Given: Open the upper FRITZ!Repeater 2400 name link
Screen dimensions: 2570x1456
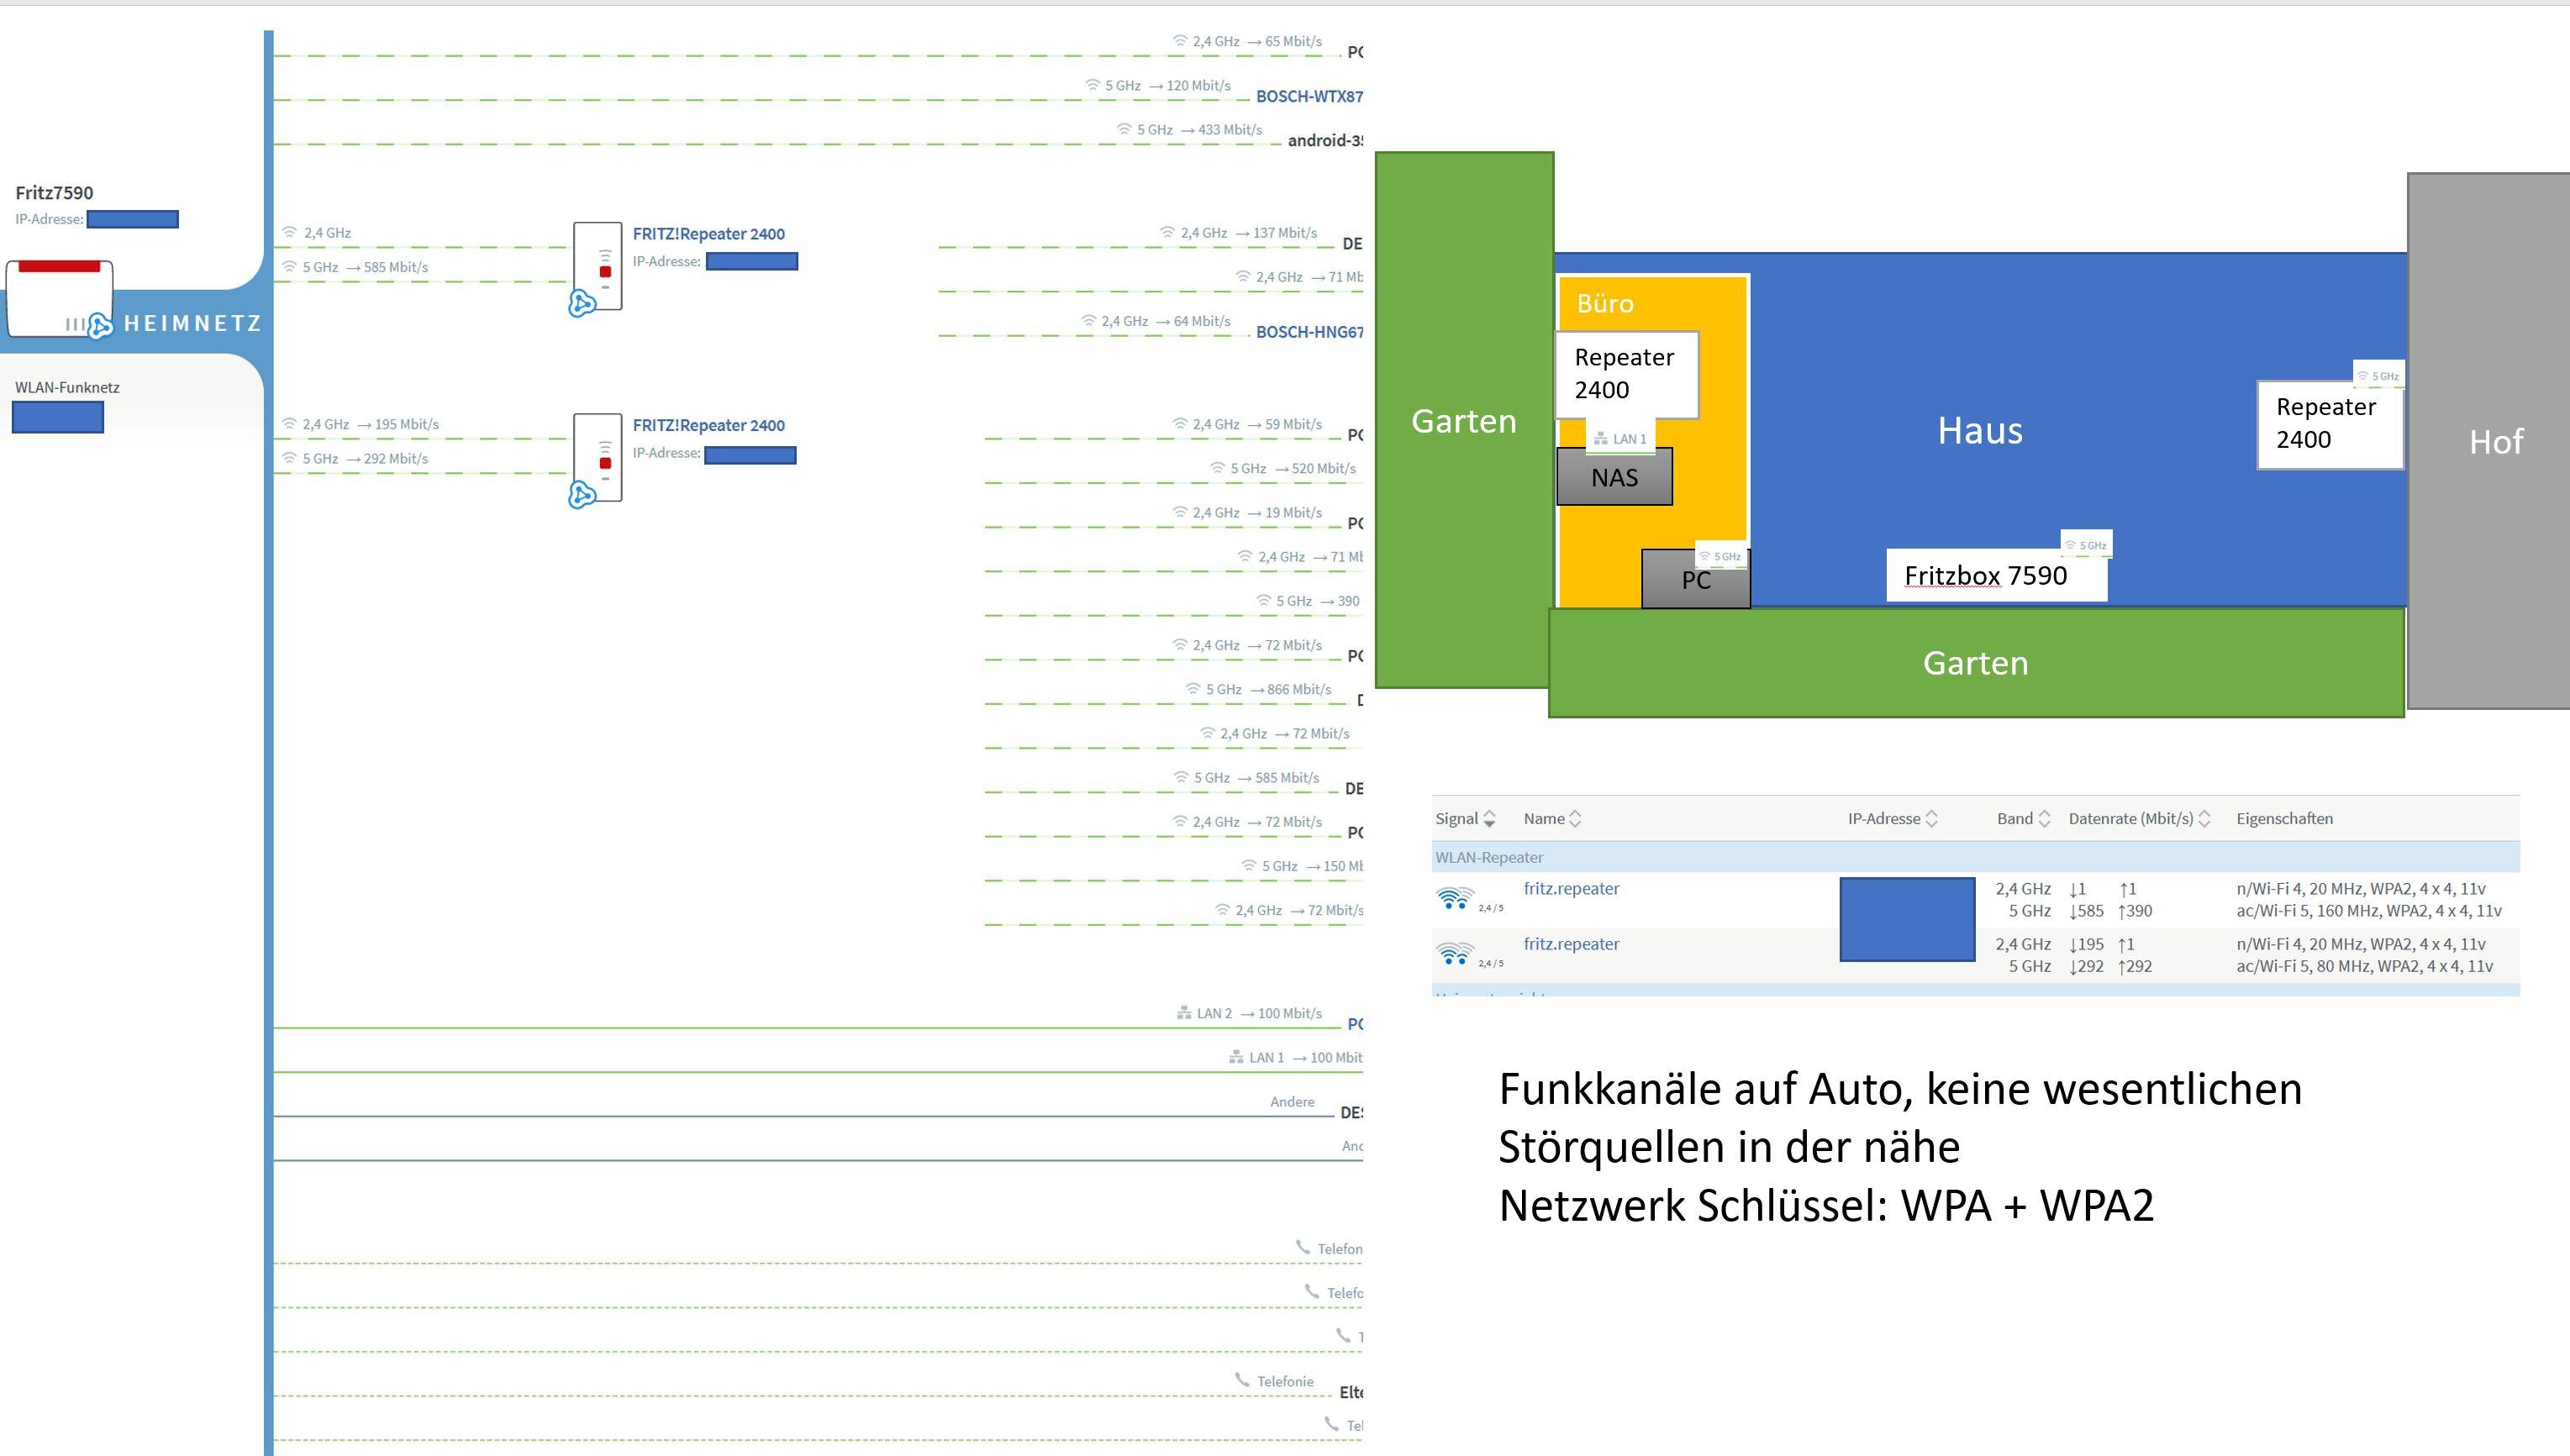Looking at the screenshot, I should (x=708, y=234).
